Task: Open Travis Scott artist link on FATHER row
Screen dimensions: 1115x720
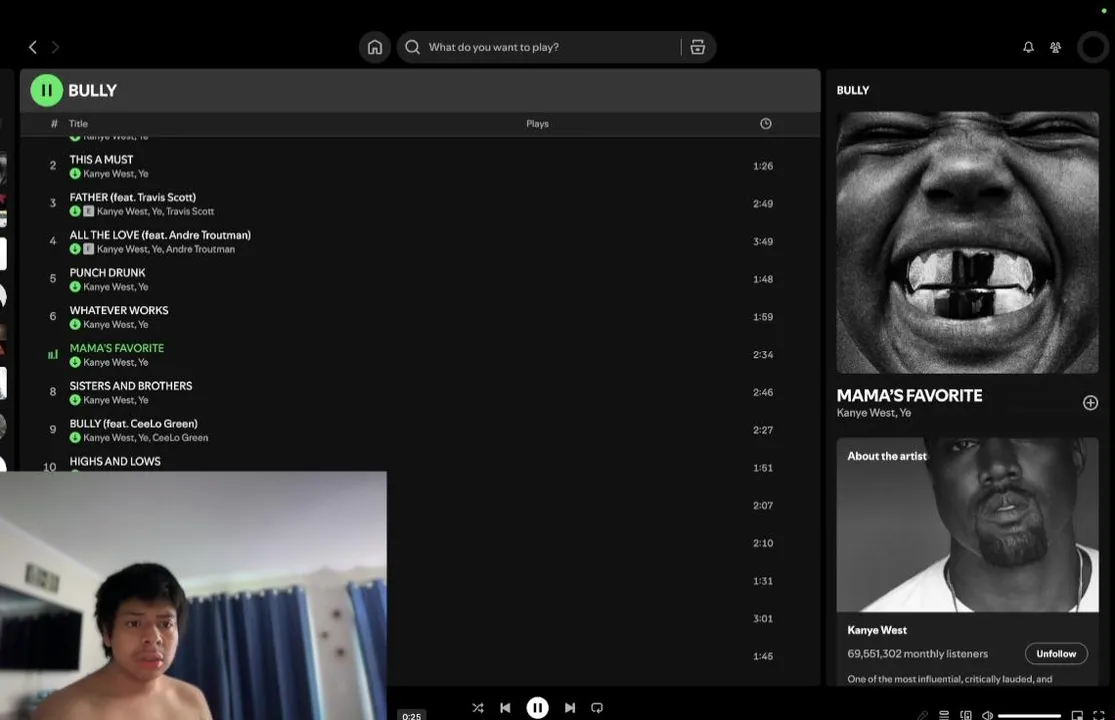Action: [190, 211]
